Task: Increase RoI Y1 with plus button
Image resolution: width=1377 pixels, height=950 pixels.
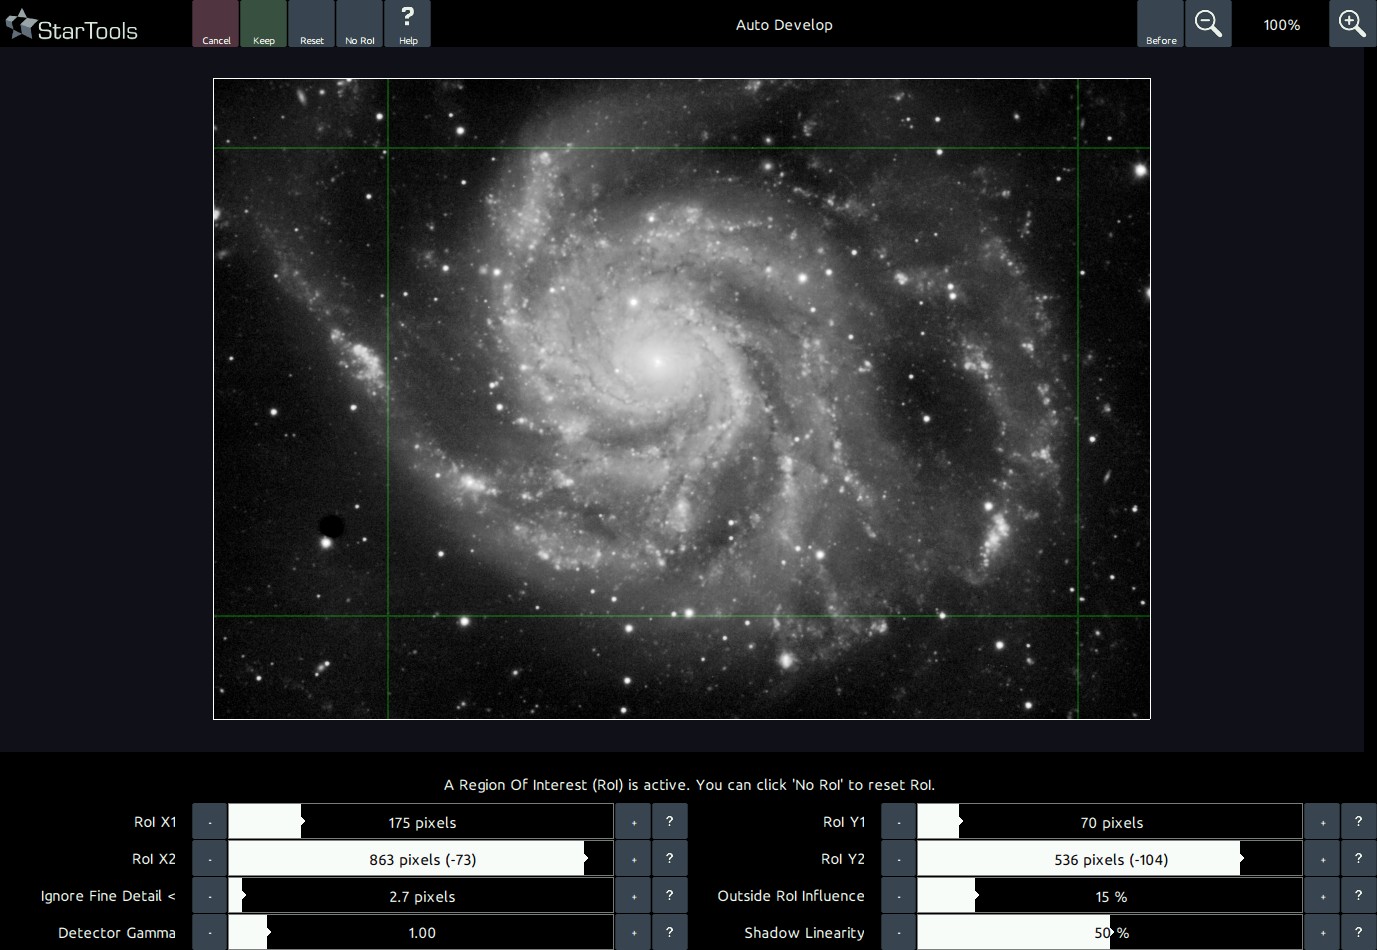Action: 1323,822
